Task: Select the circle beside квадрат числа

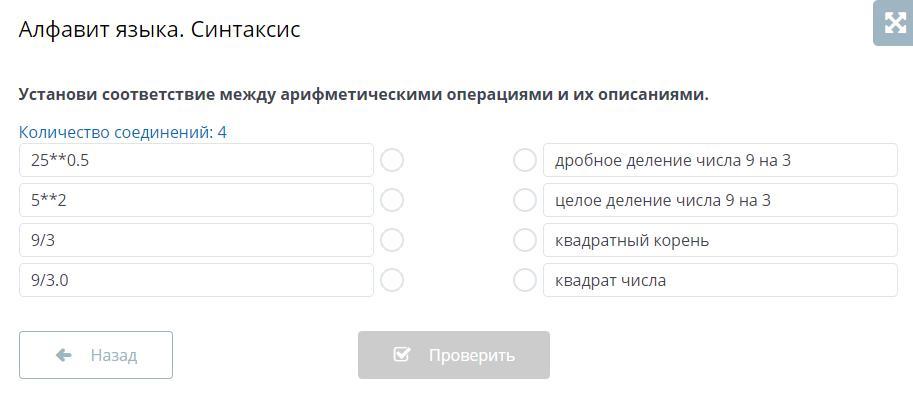Action: [x=524, y=280]
